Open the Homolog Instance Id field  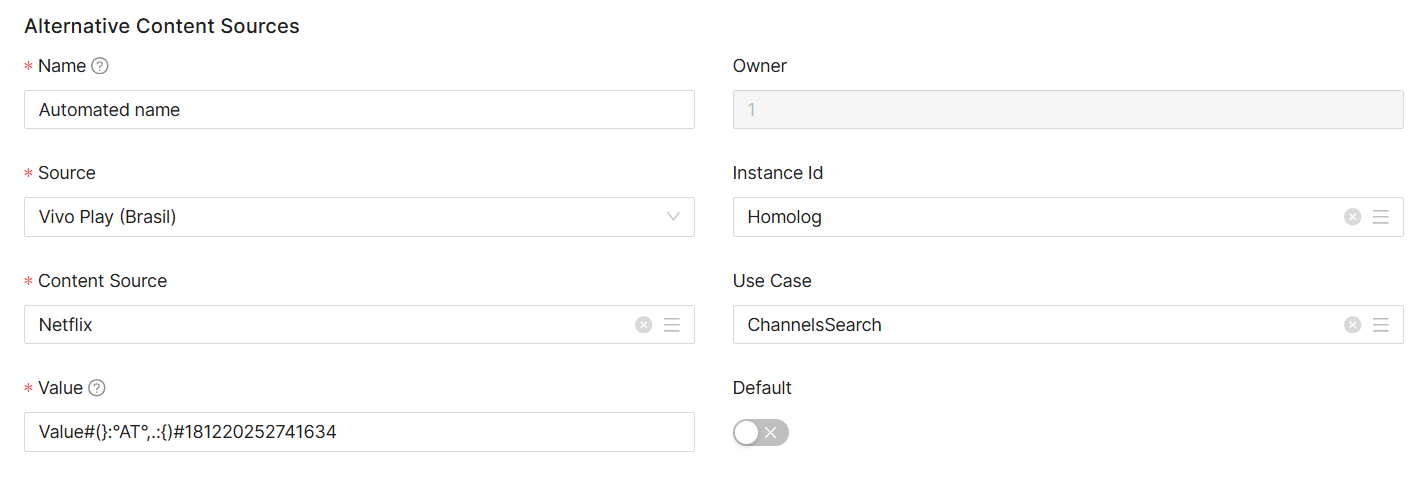pos(1030,217)
